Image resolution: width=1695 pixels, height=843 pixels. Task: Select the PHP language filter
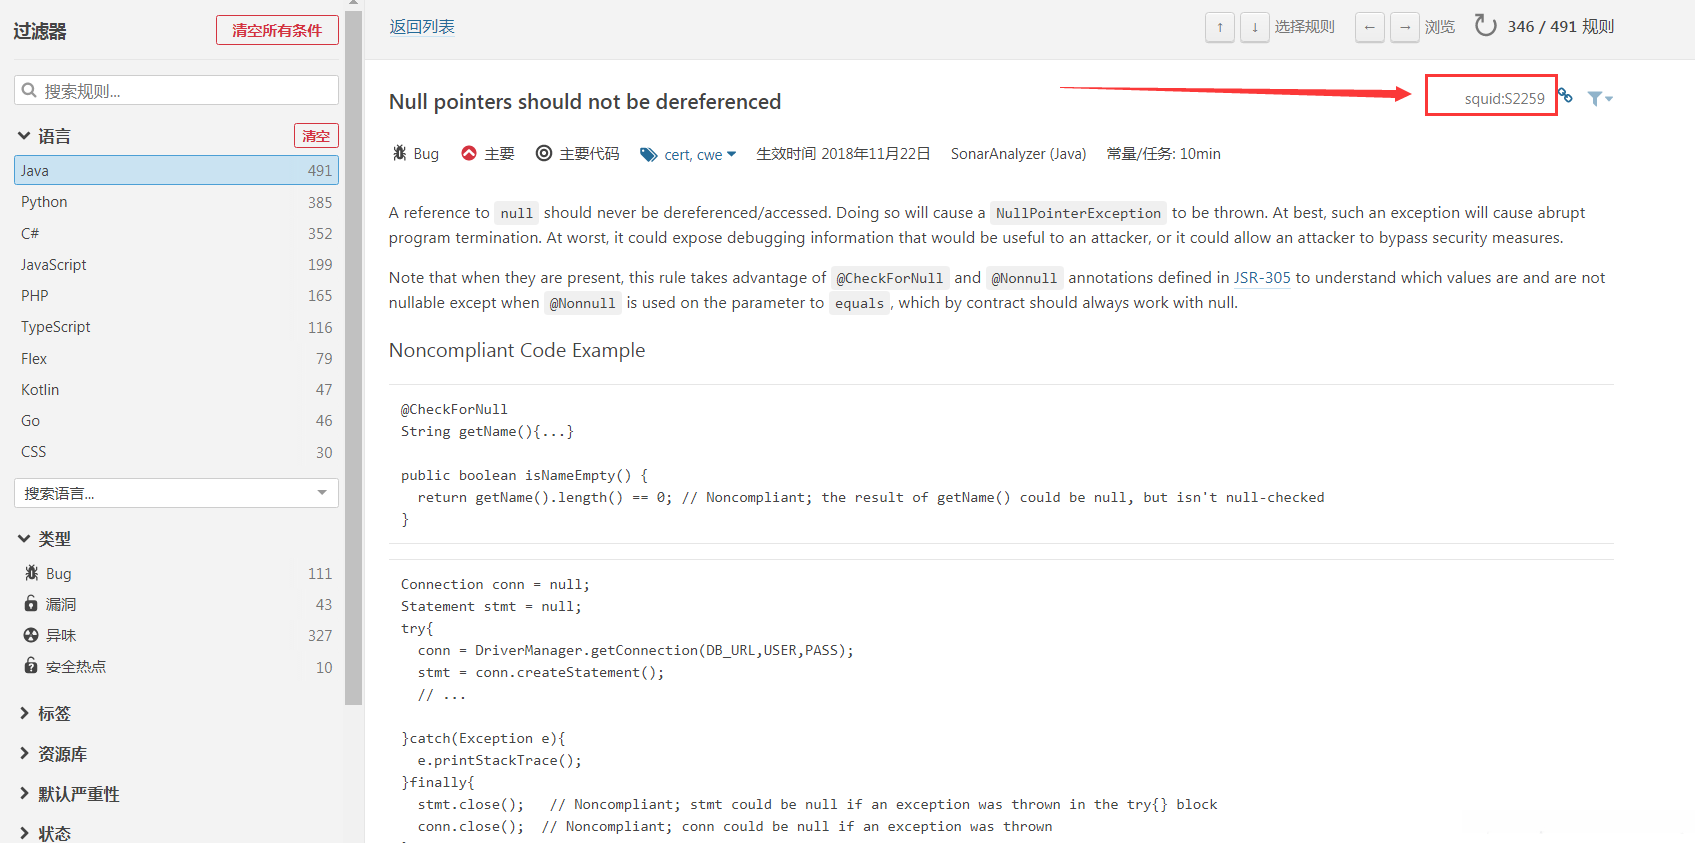(x=176, y=295)
